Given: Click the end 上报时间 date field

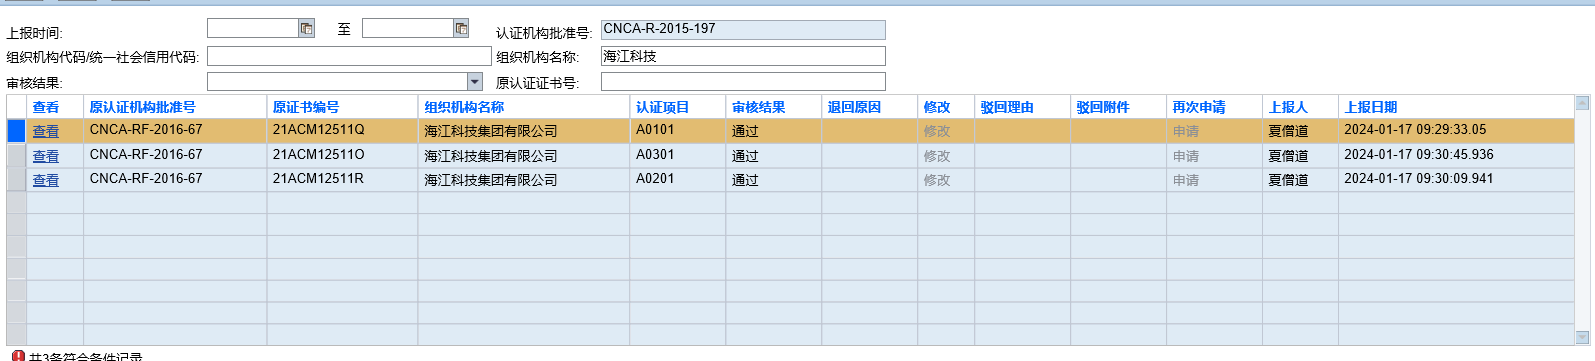Looking at the screenshot, I should pyautogui.click(x=408, y=29).
